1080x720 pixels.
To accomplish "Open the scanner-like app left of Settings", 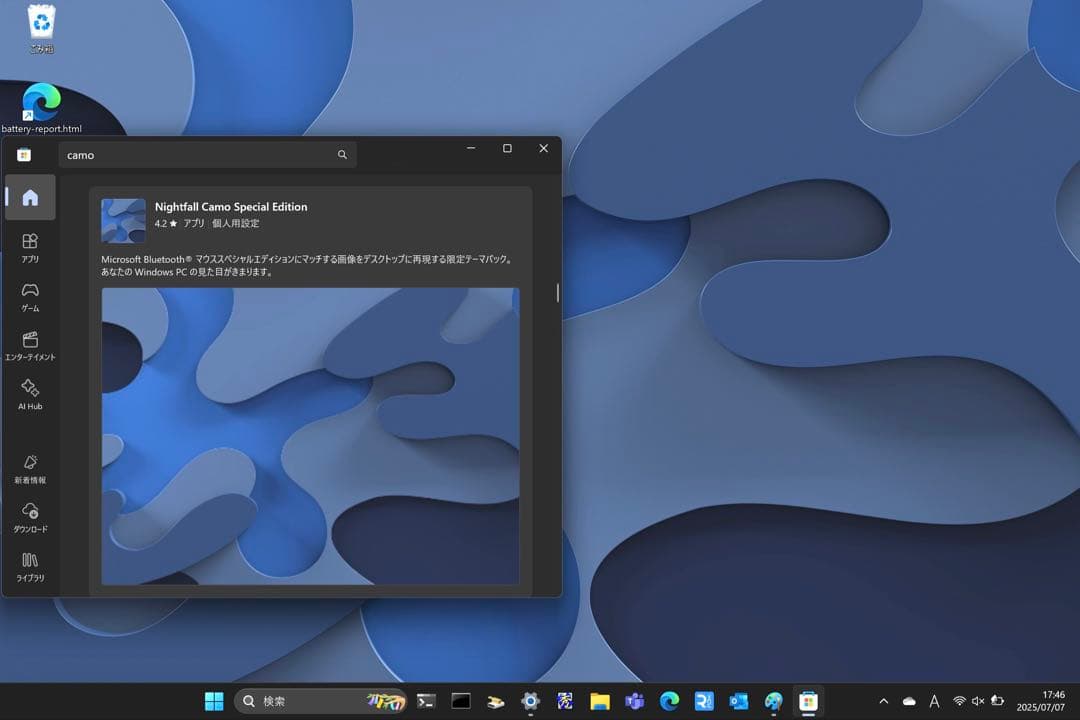I will (495, 701).
